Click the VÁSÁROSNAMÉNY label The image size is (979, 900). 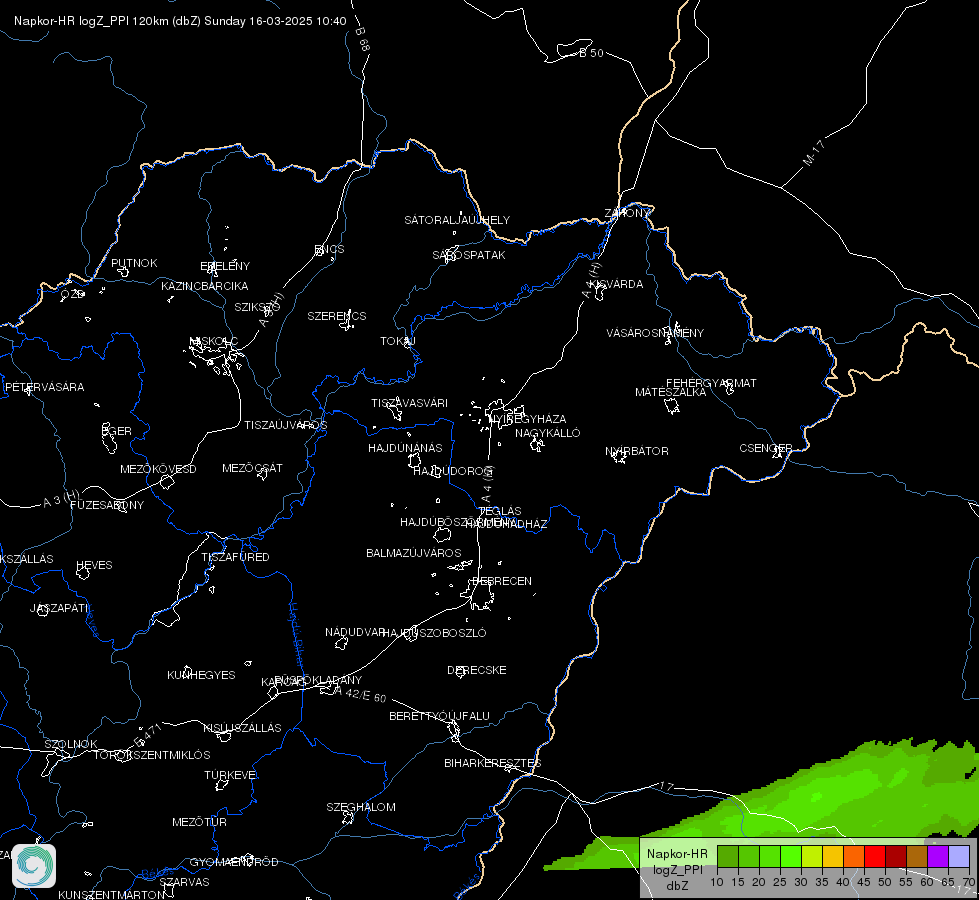pyautogui.click(x=655, y=333)
